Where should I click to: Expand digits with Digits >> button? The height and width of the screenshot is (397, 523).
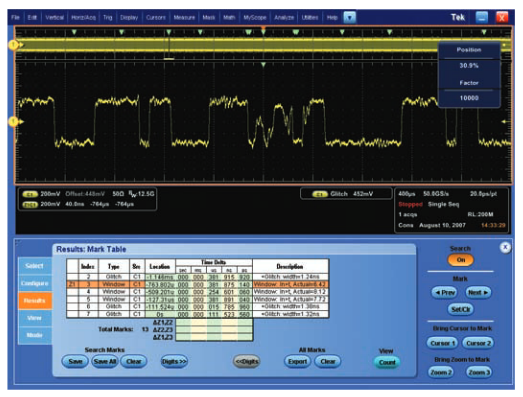[x=174, y=362]
